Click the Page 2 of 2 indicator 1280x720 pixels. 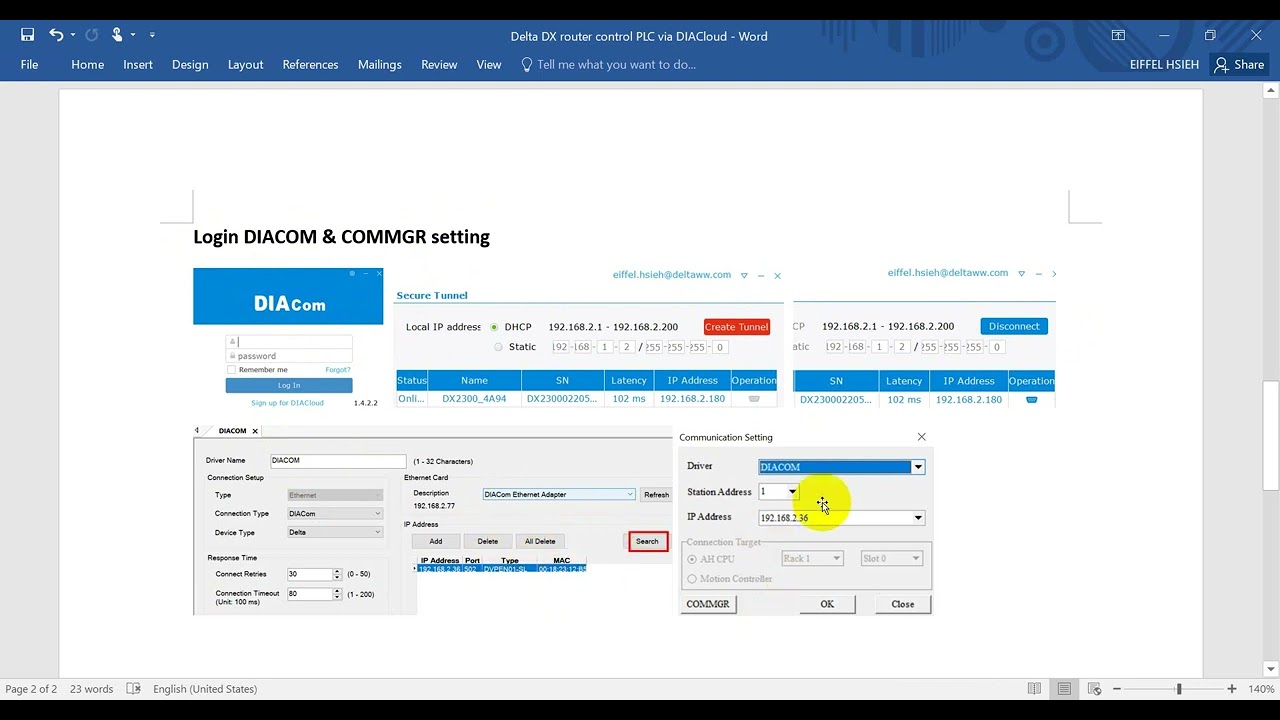31,689
